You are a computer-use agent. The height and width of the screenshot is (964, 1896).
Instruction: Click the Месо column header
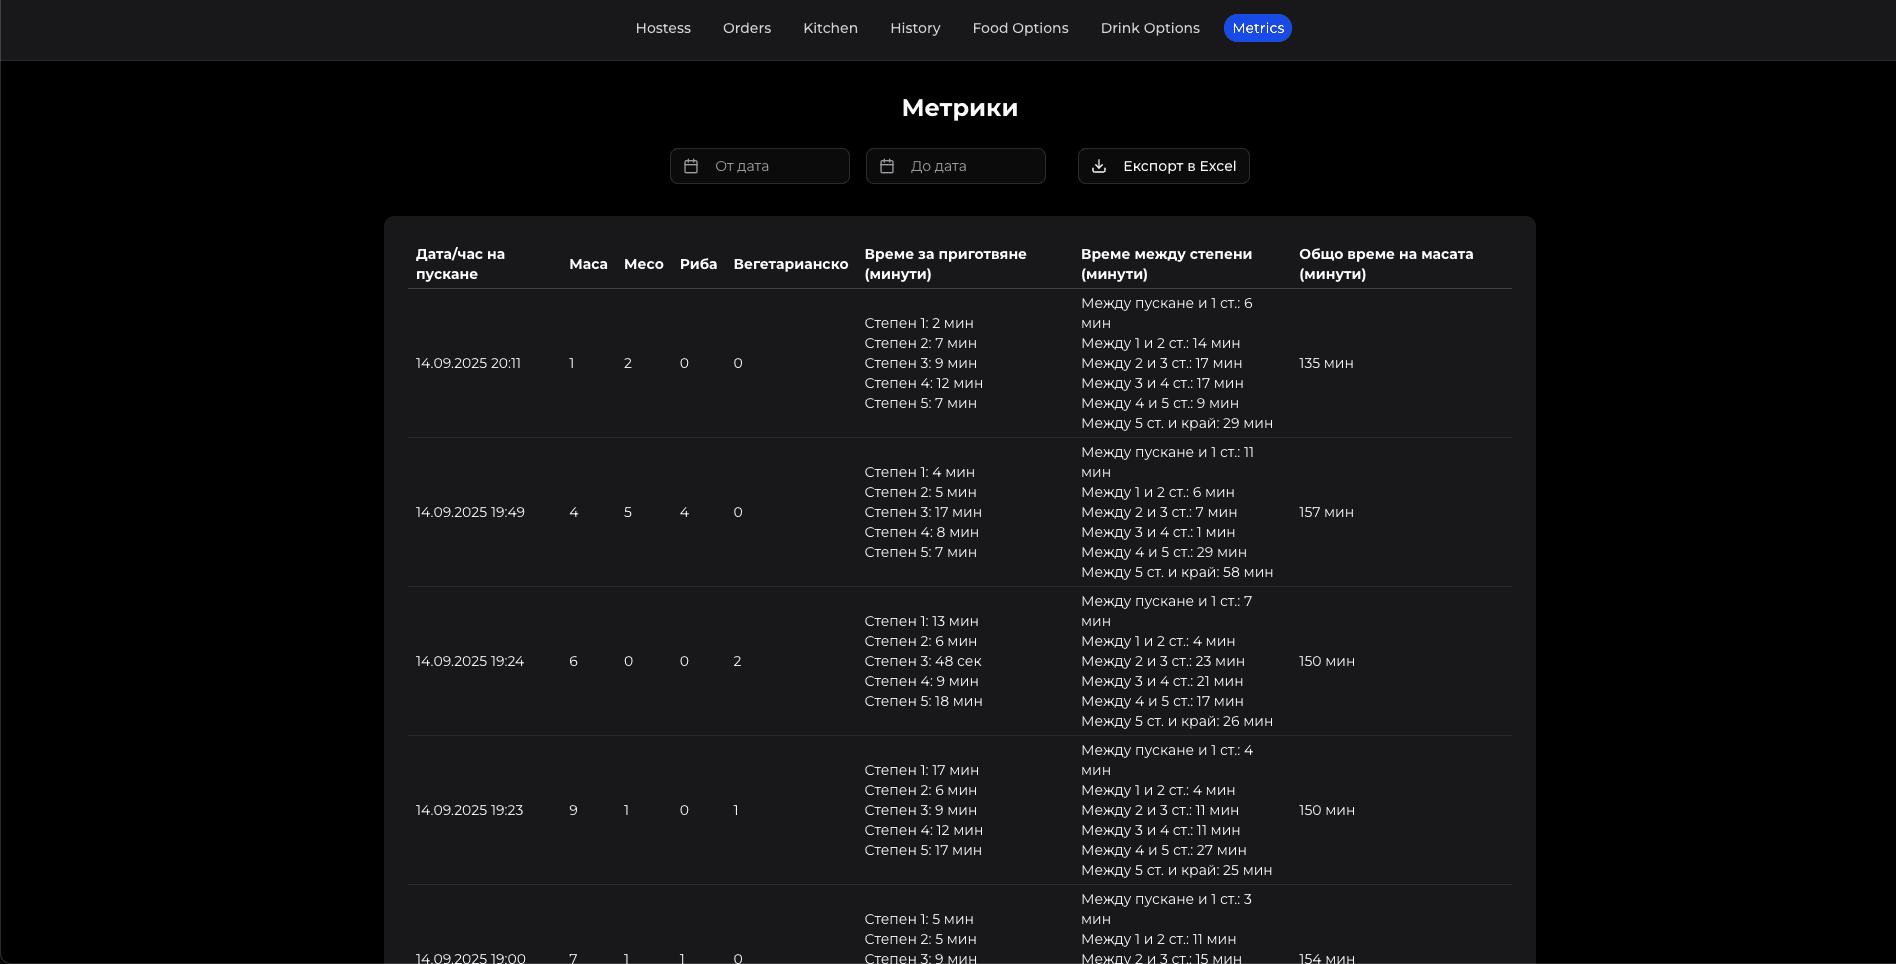click(644, 264)
